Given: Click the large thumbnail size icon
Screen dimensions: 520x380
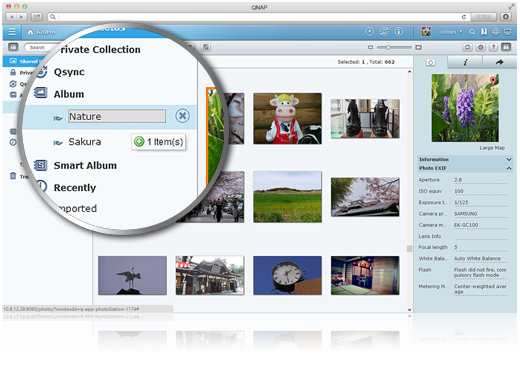Looking at the screenshot, I should click(419, 47).
